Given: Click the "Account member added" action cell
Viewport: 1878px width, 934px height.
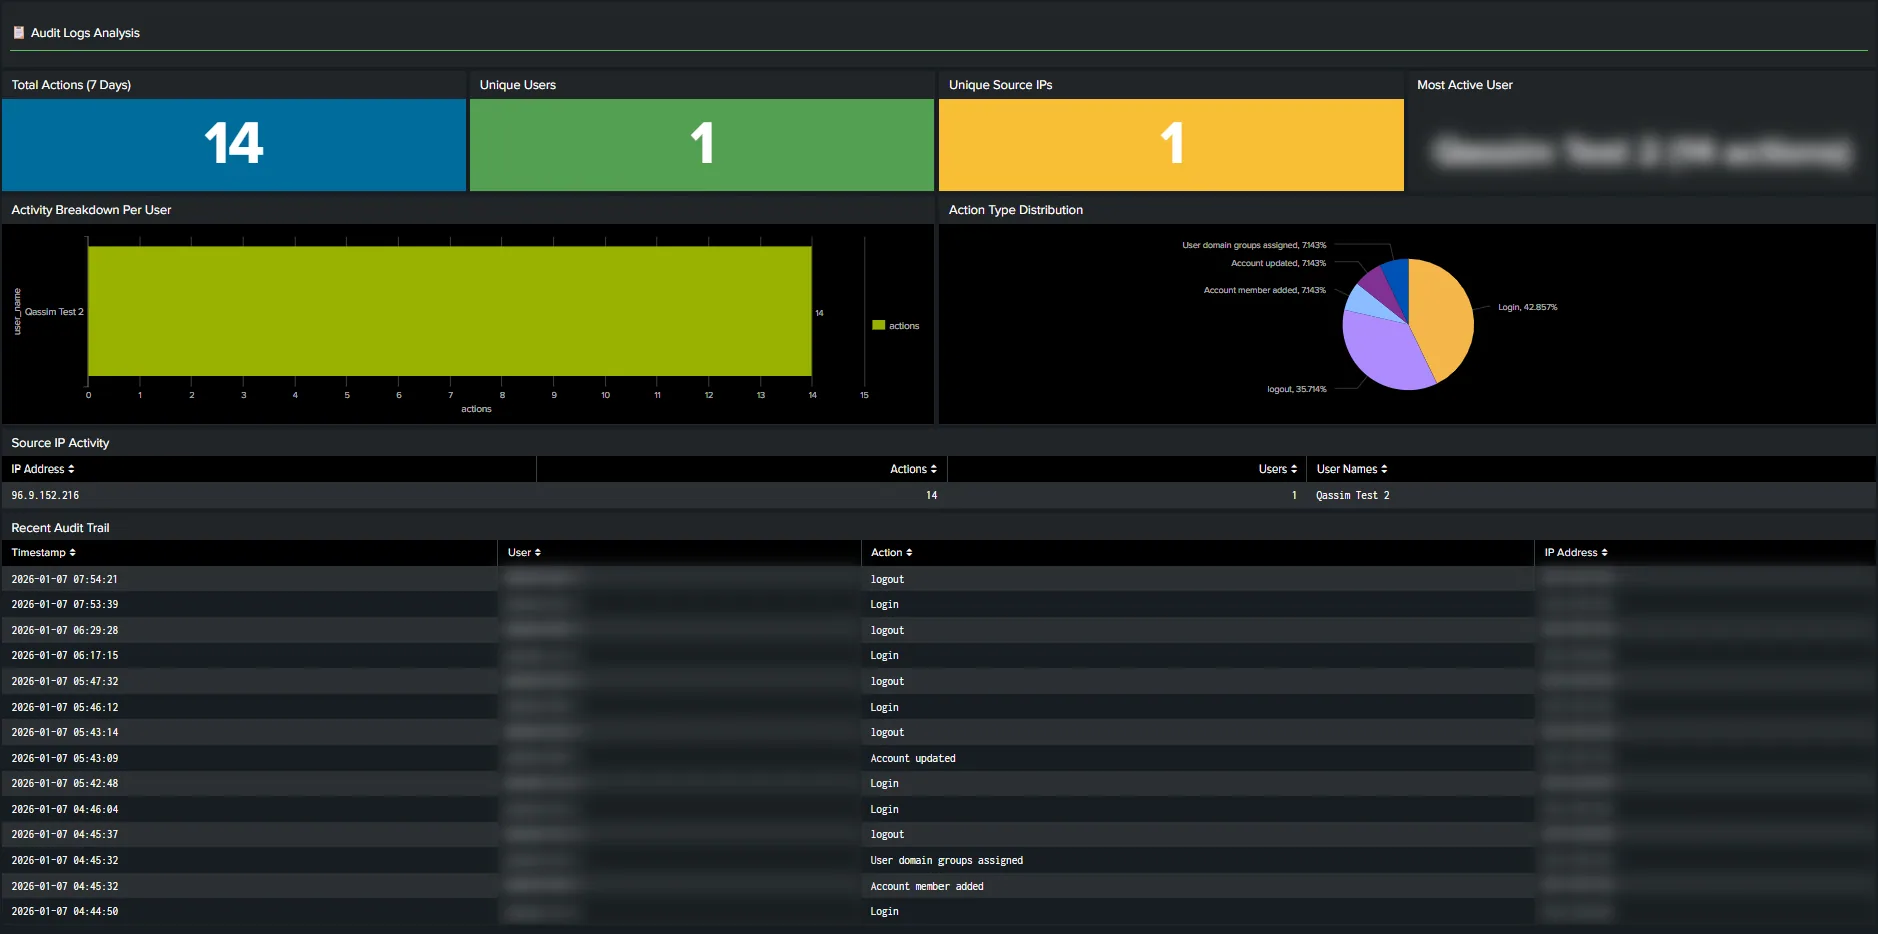Looking at the screenshot, I should pyautogui.click(x=927, y=886).
